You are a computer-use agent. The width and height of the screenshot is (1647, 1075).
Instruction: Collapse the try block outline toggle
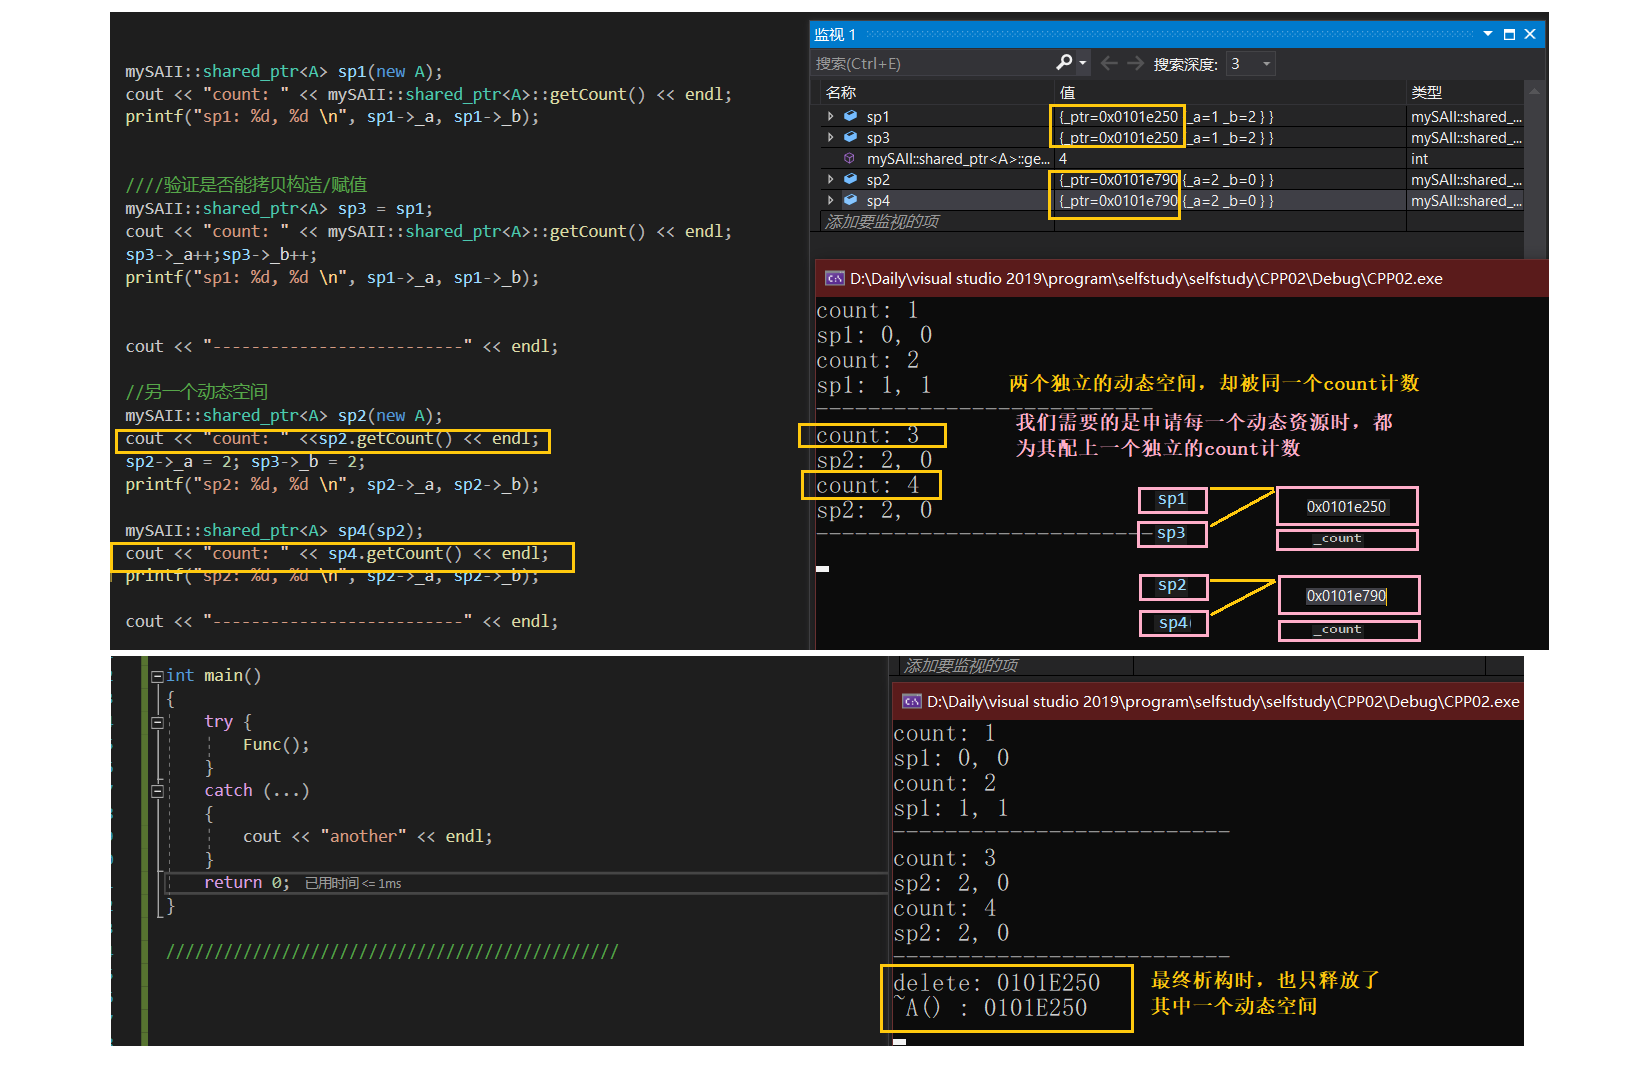pos(157,722)
